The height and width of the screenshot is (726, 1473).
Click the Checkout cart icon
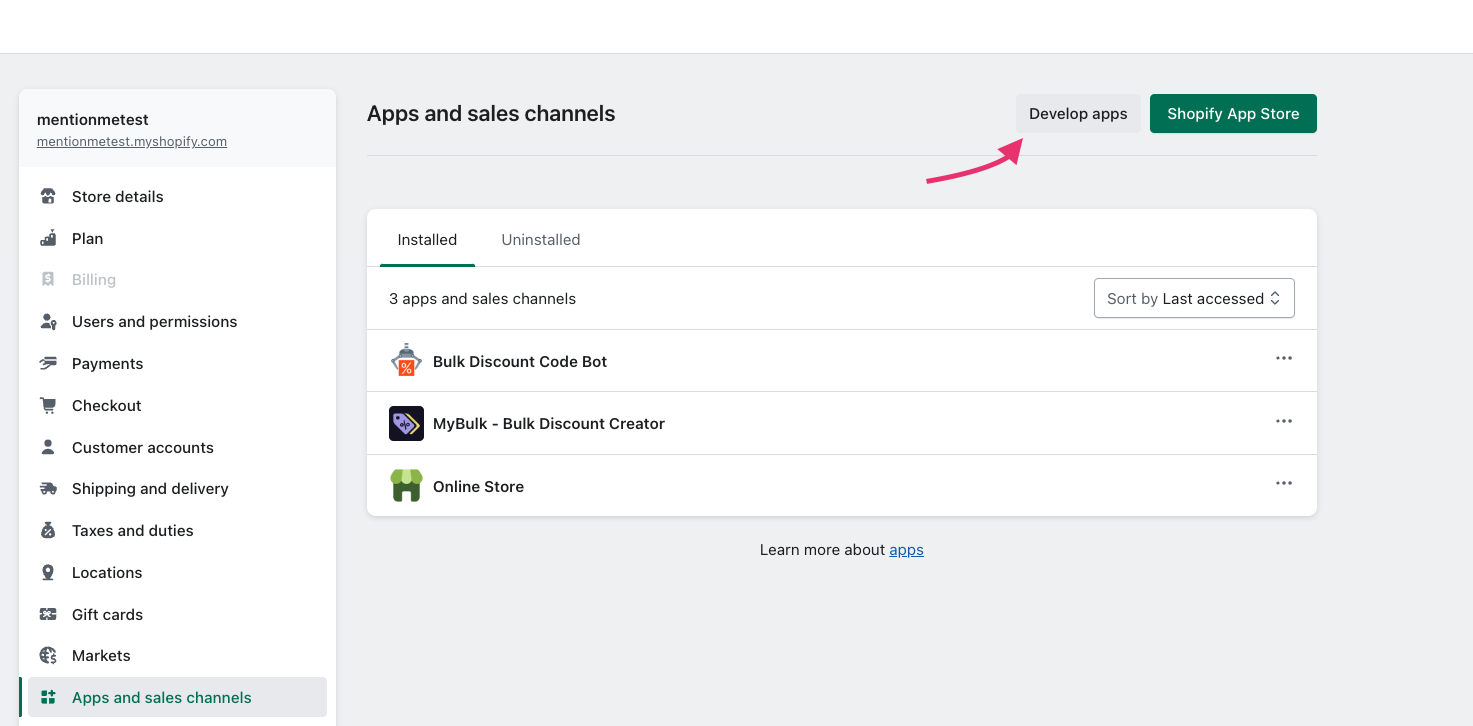[48, 405]
